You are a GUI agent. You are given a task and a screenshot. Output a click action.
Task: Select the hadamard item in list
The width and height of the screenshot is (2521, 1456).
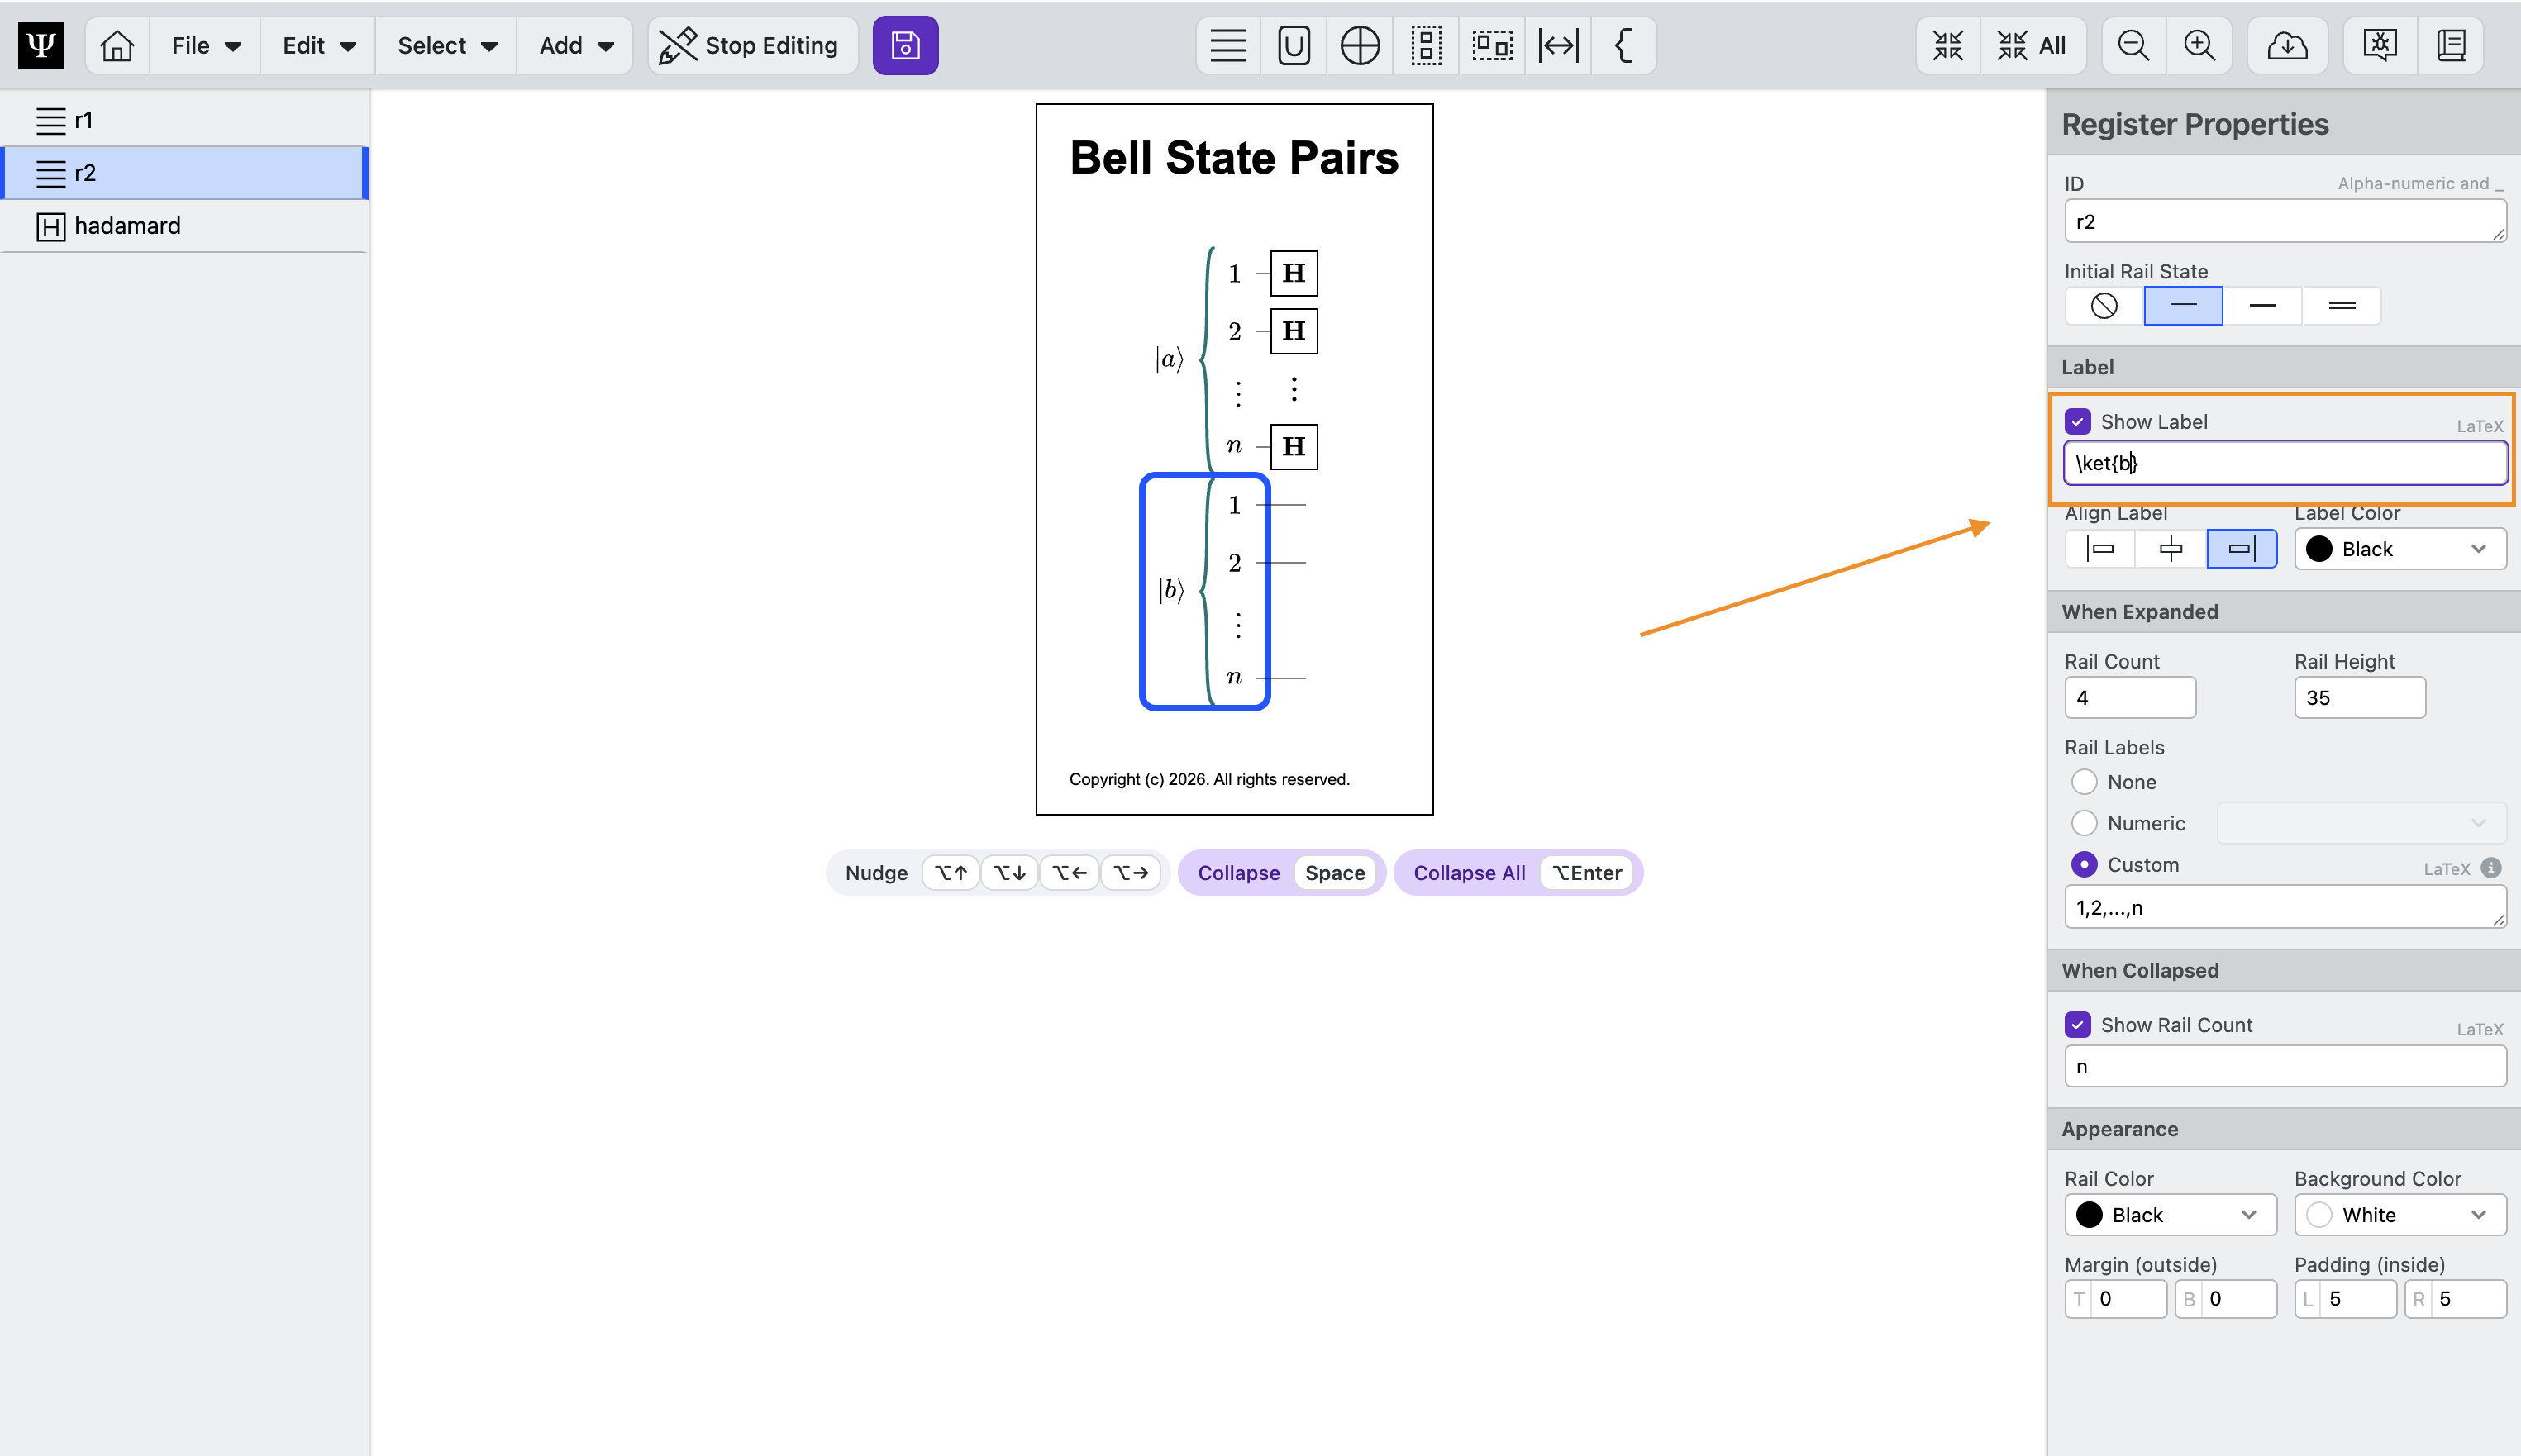pos(127,226)
